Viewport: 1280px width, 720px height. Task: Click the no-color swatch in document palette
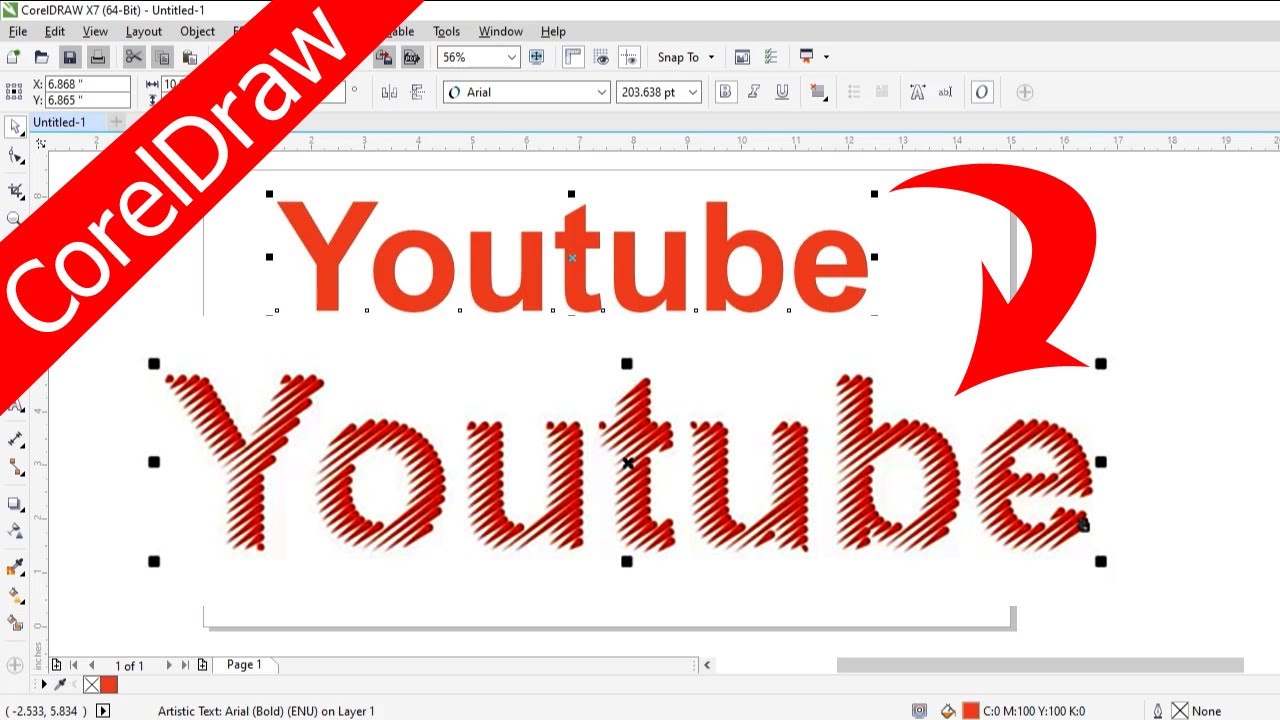(91, 685)
